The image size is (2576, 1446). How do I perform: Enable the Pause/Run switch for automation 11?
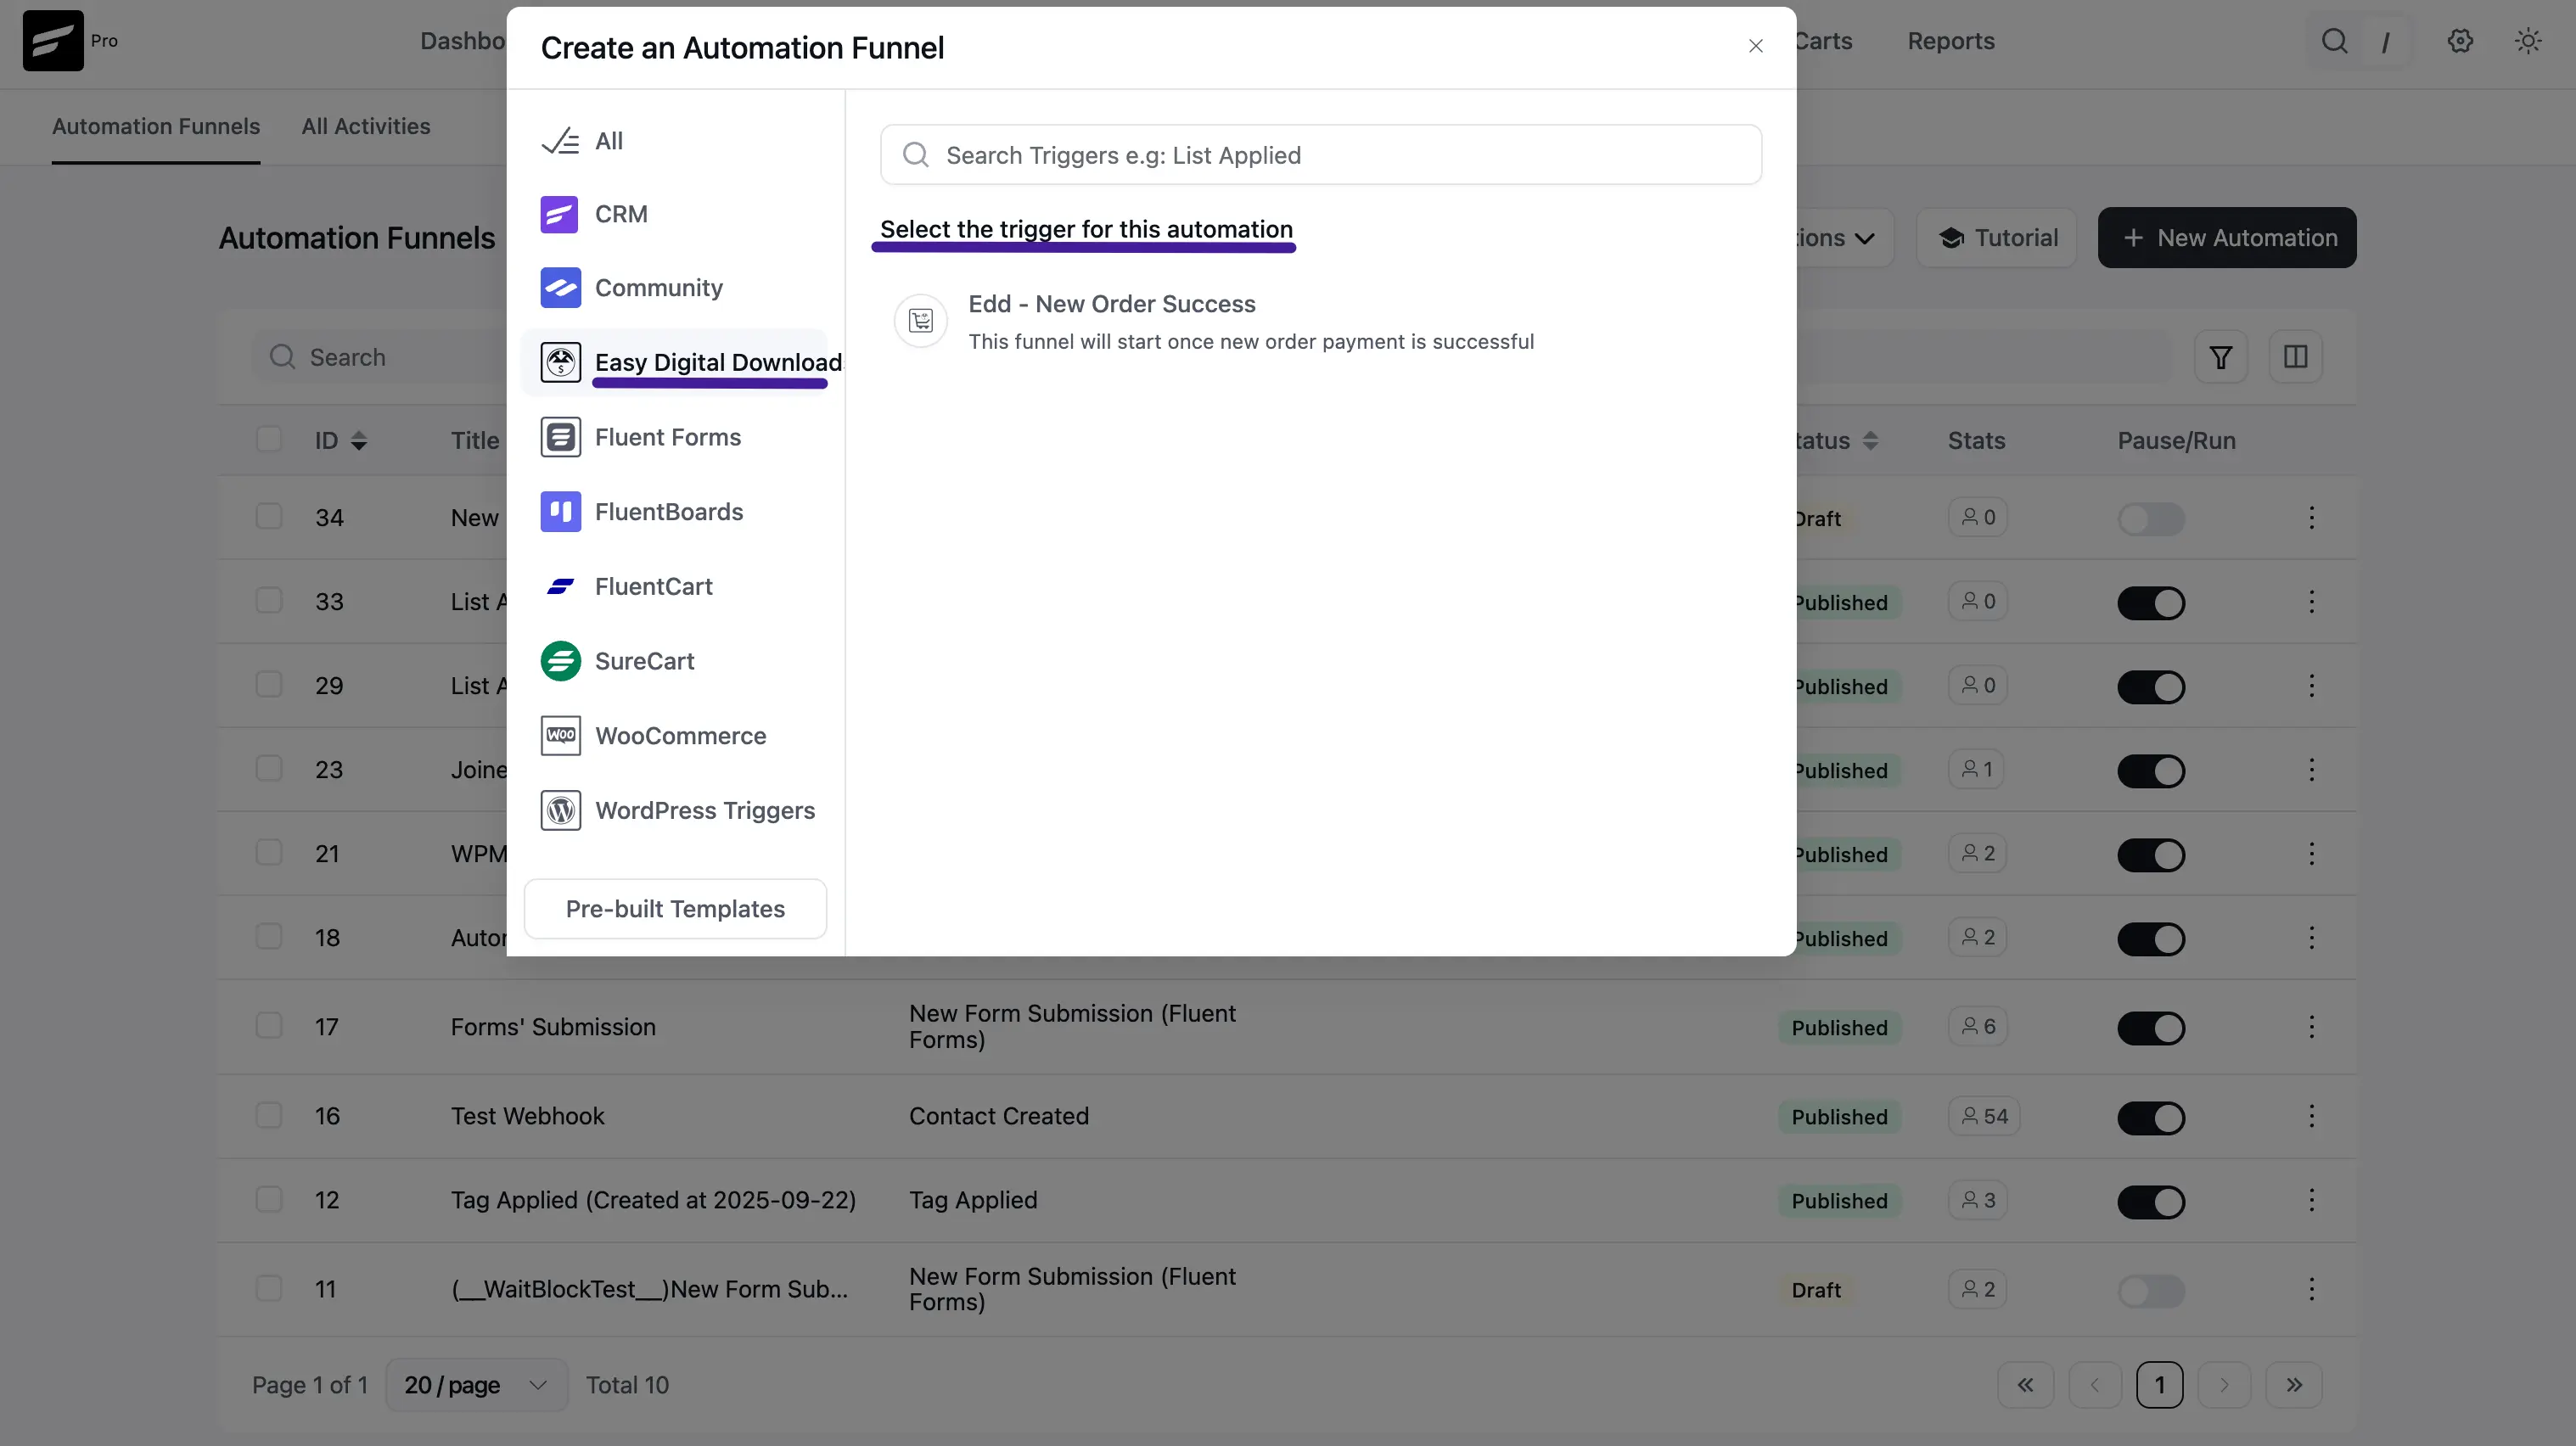pyautogui.click(x=2151, y=1291)
